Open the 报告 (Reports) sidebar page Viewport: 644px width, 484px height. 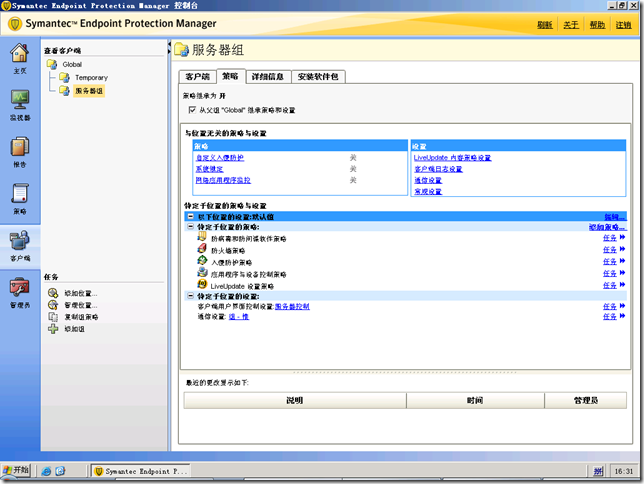click(20, 152)
